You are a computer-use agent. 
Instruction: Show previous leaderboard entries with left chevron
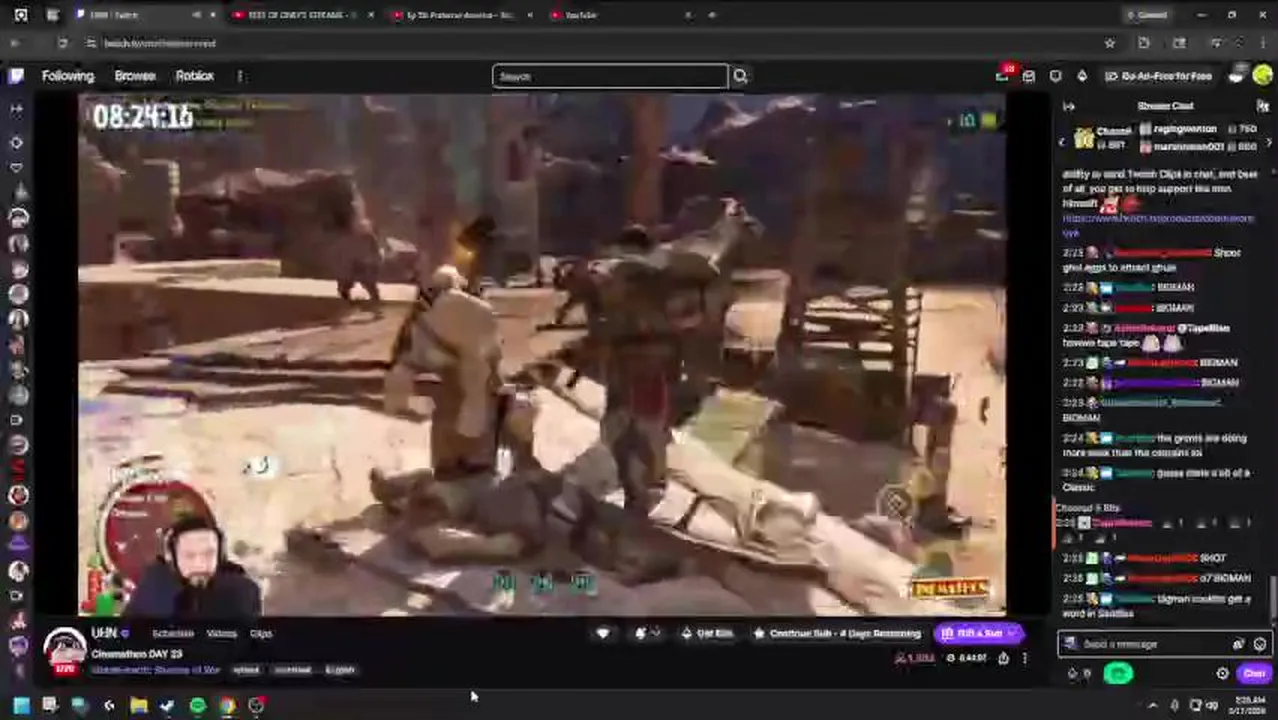point(1062,143)
